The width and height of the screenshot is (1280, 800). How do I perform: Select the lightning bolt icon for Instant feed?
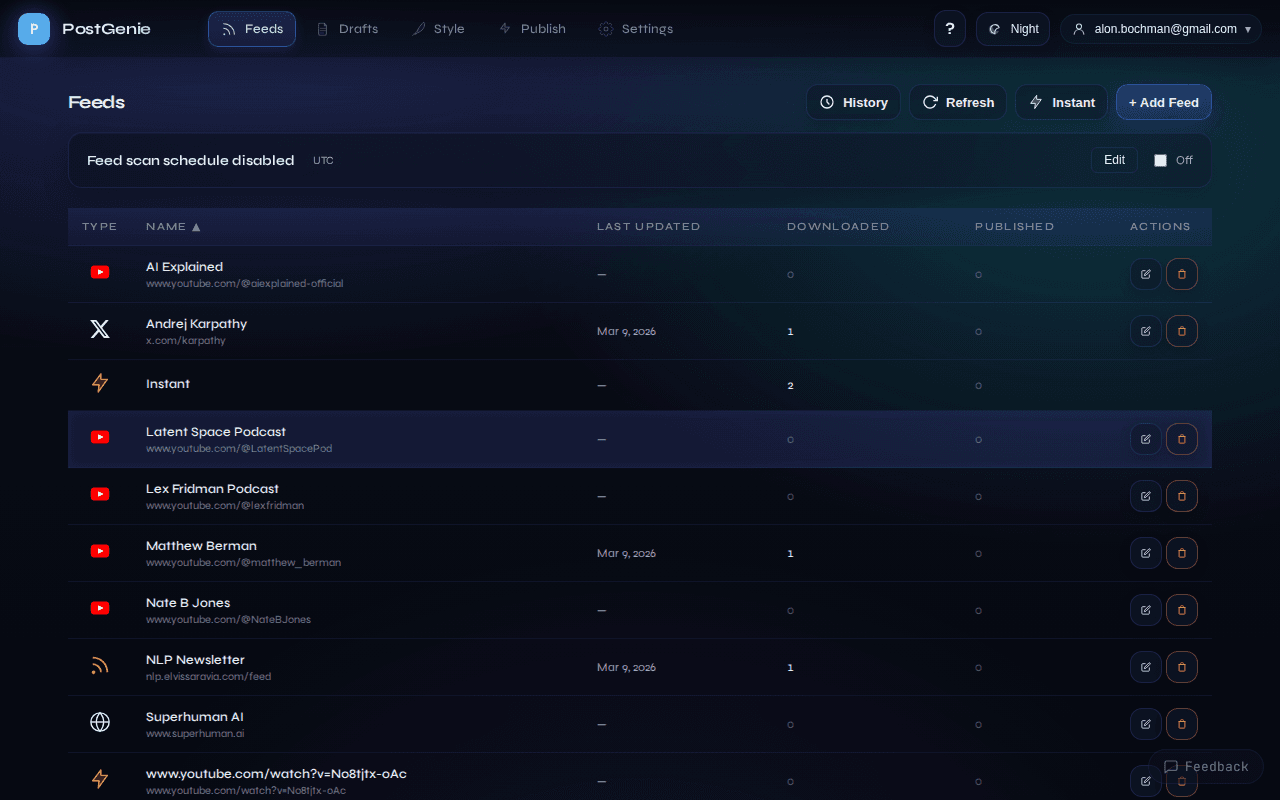tap(99, 384)
